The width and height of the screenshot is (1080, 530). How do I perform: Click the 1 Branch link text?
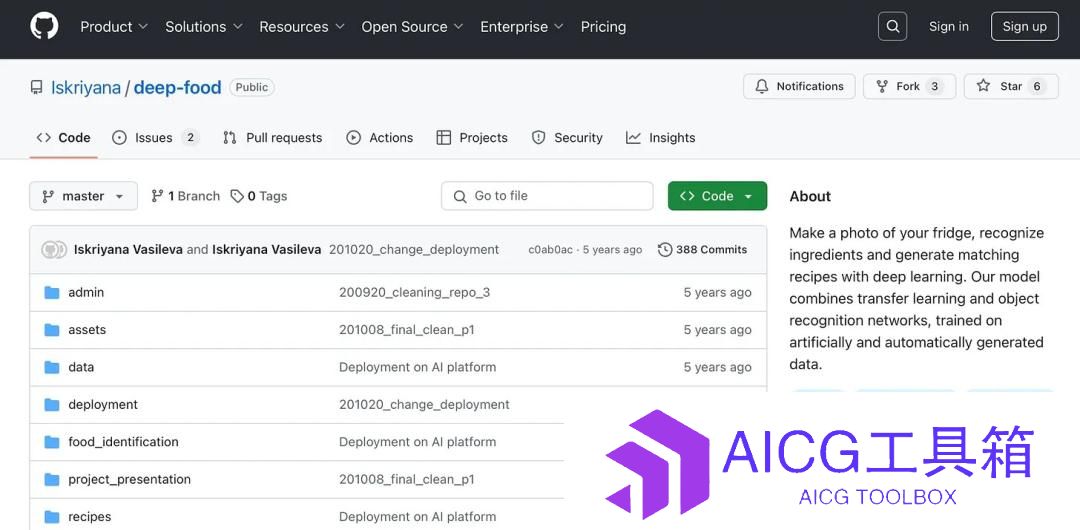pos(194,196)
